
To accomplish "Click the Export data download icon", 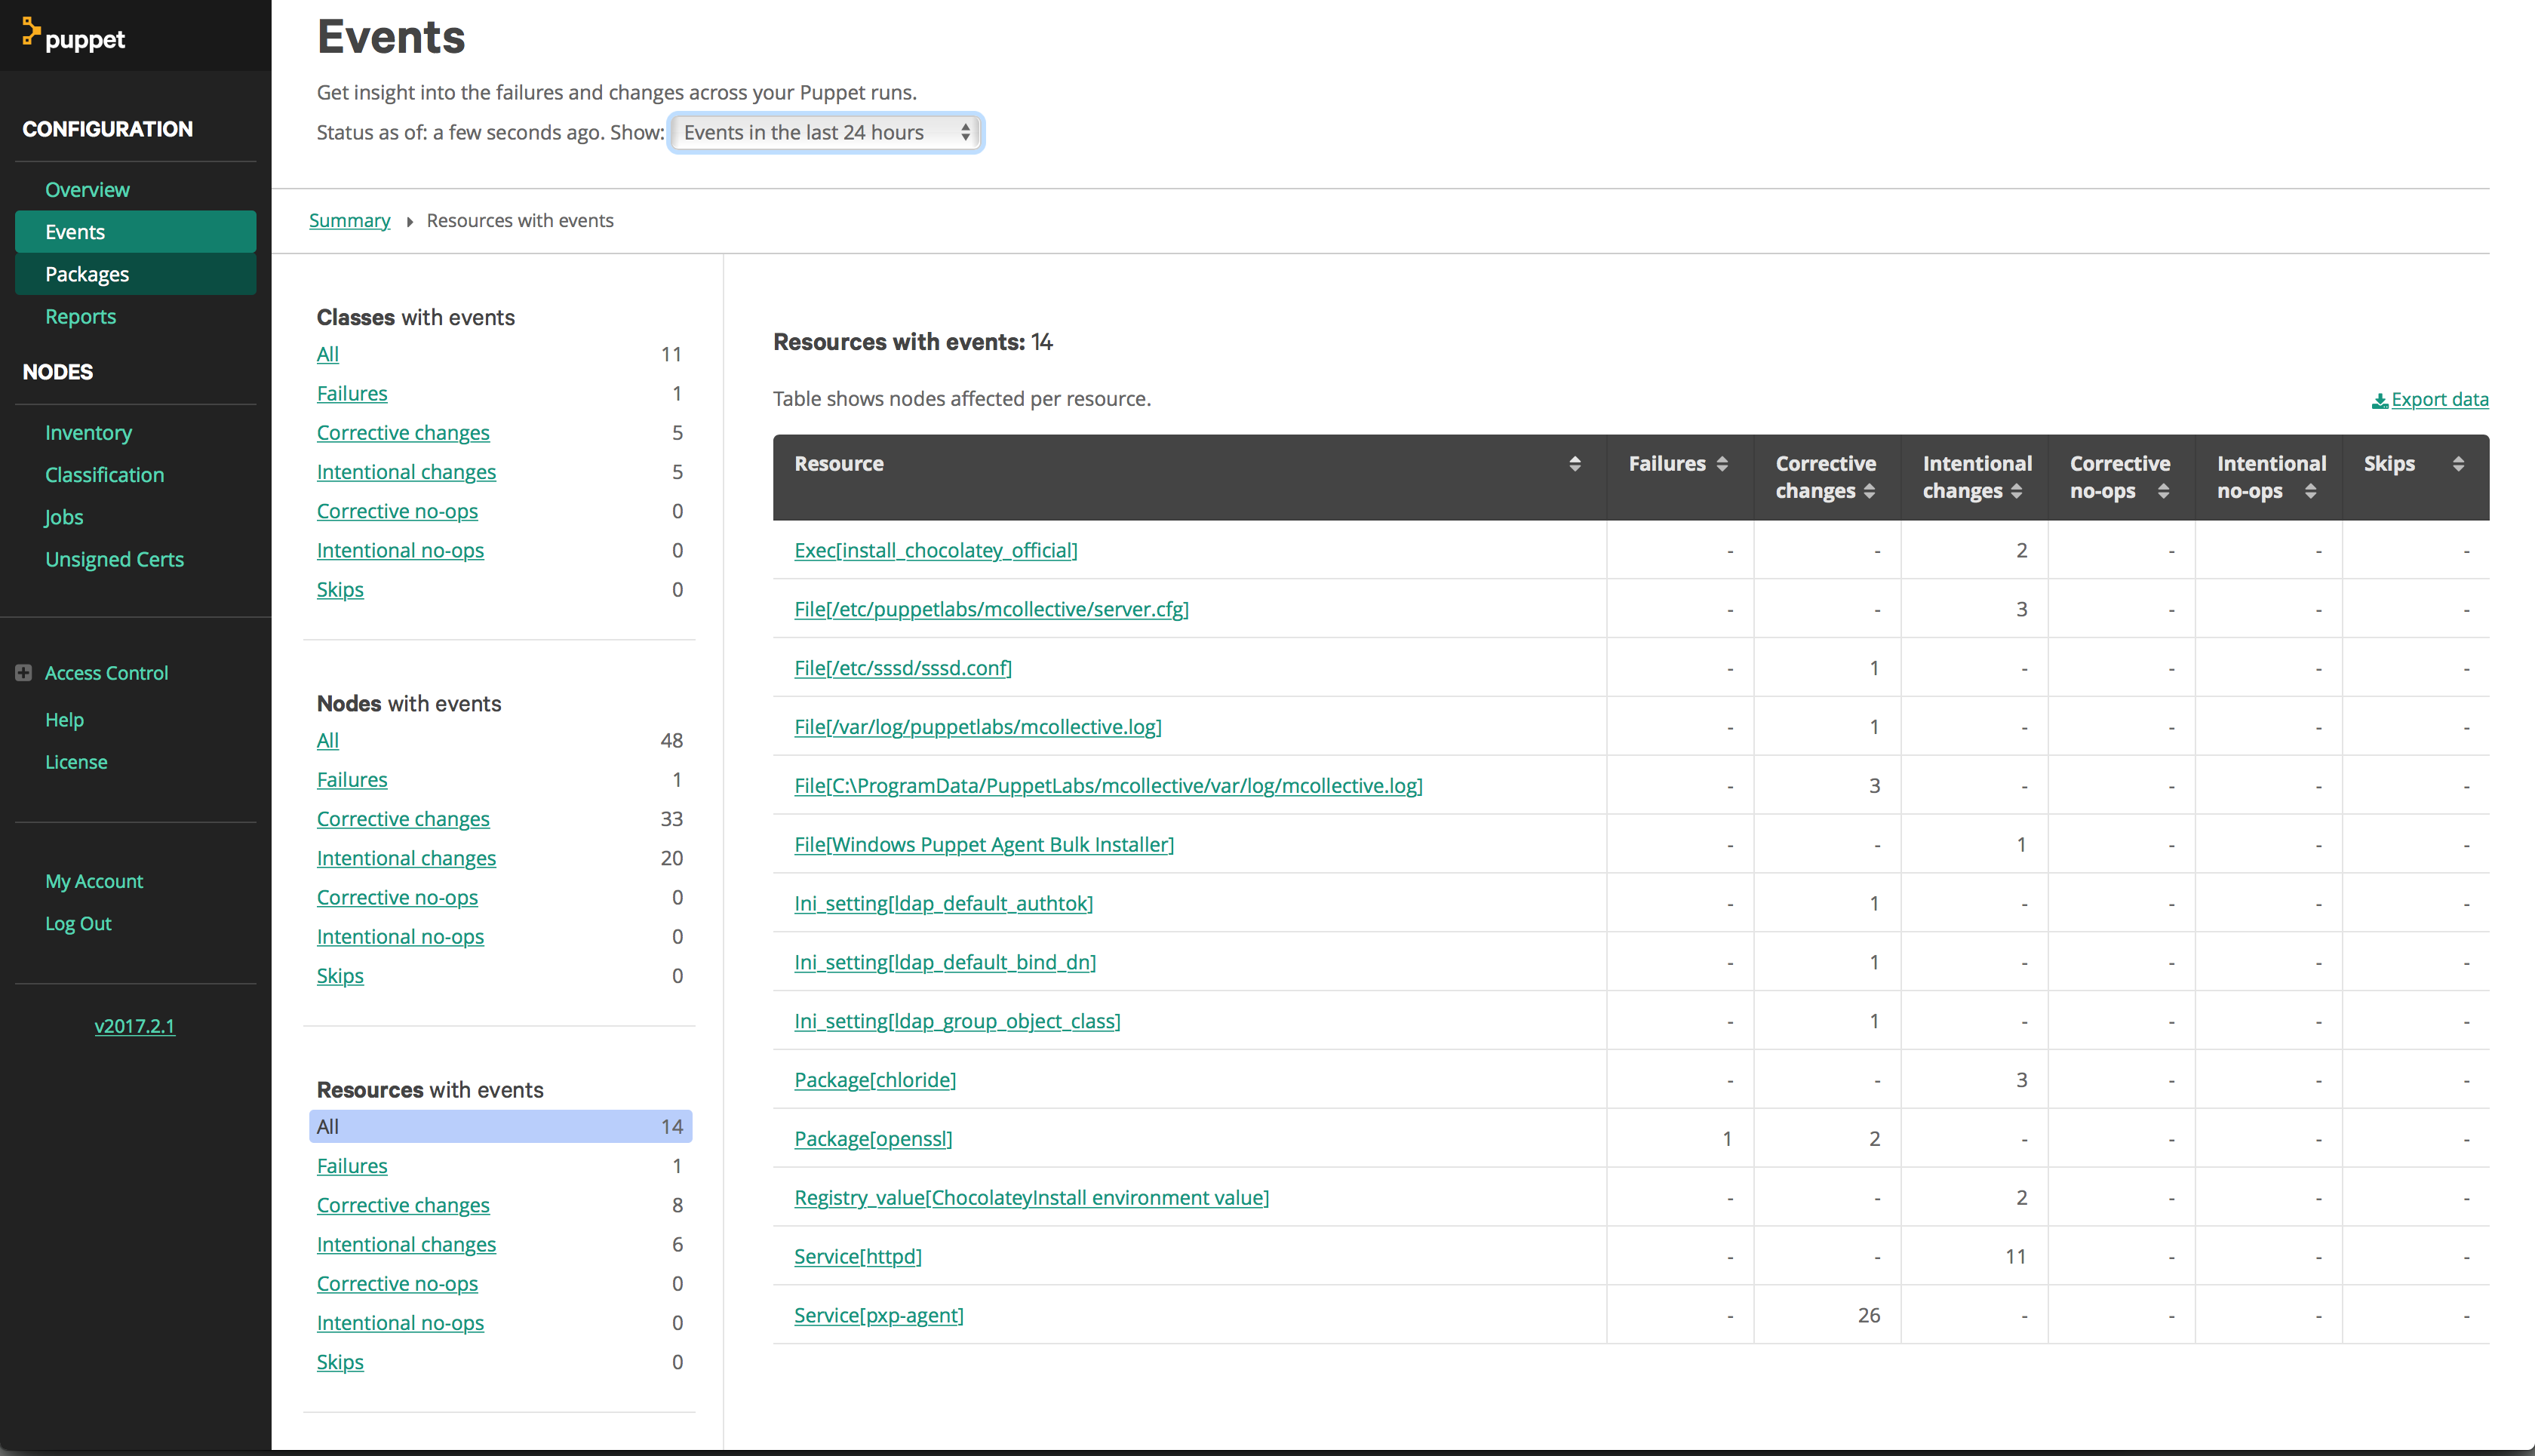I will pos(2380,401).
